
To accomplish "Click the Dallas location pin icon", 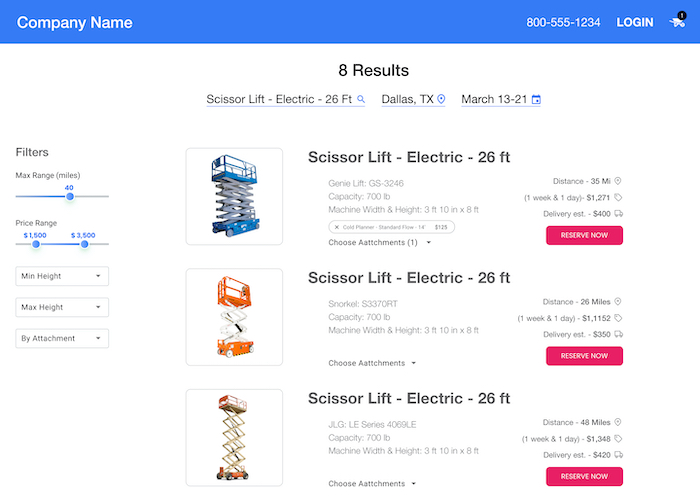I will point(441,99).
